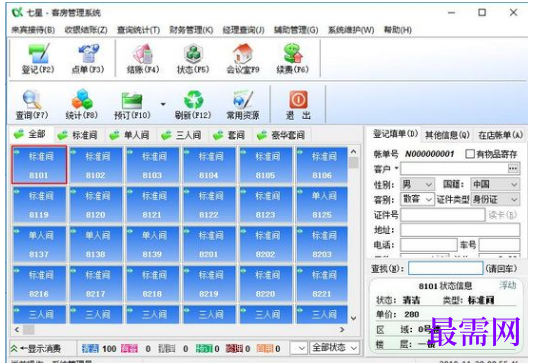
Task: Open the 国籍 nationality dropdown
Action: click(495, 185)
